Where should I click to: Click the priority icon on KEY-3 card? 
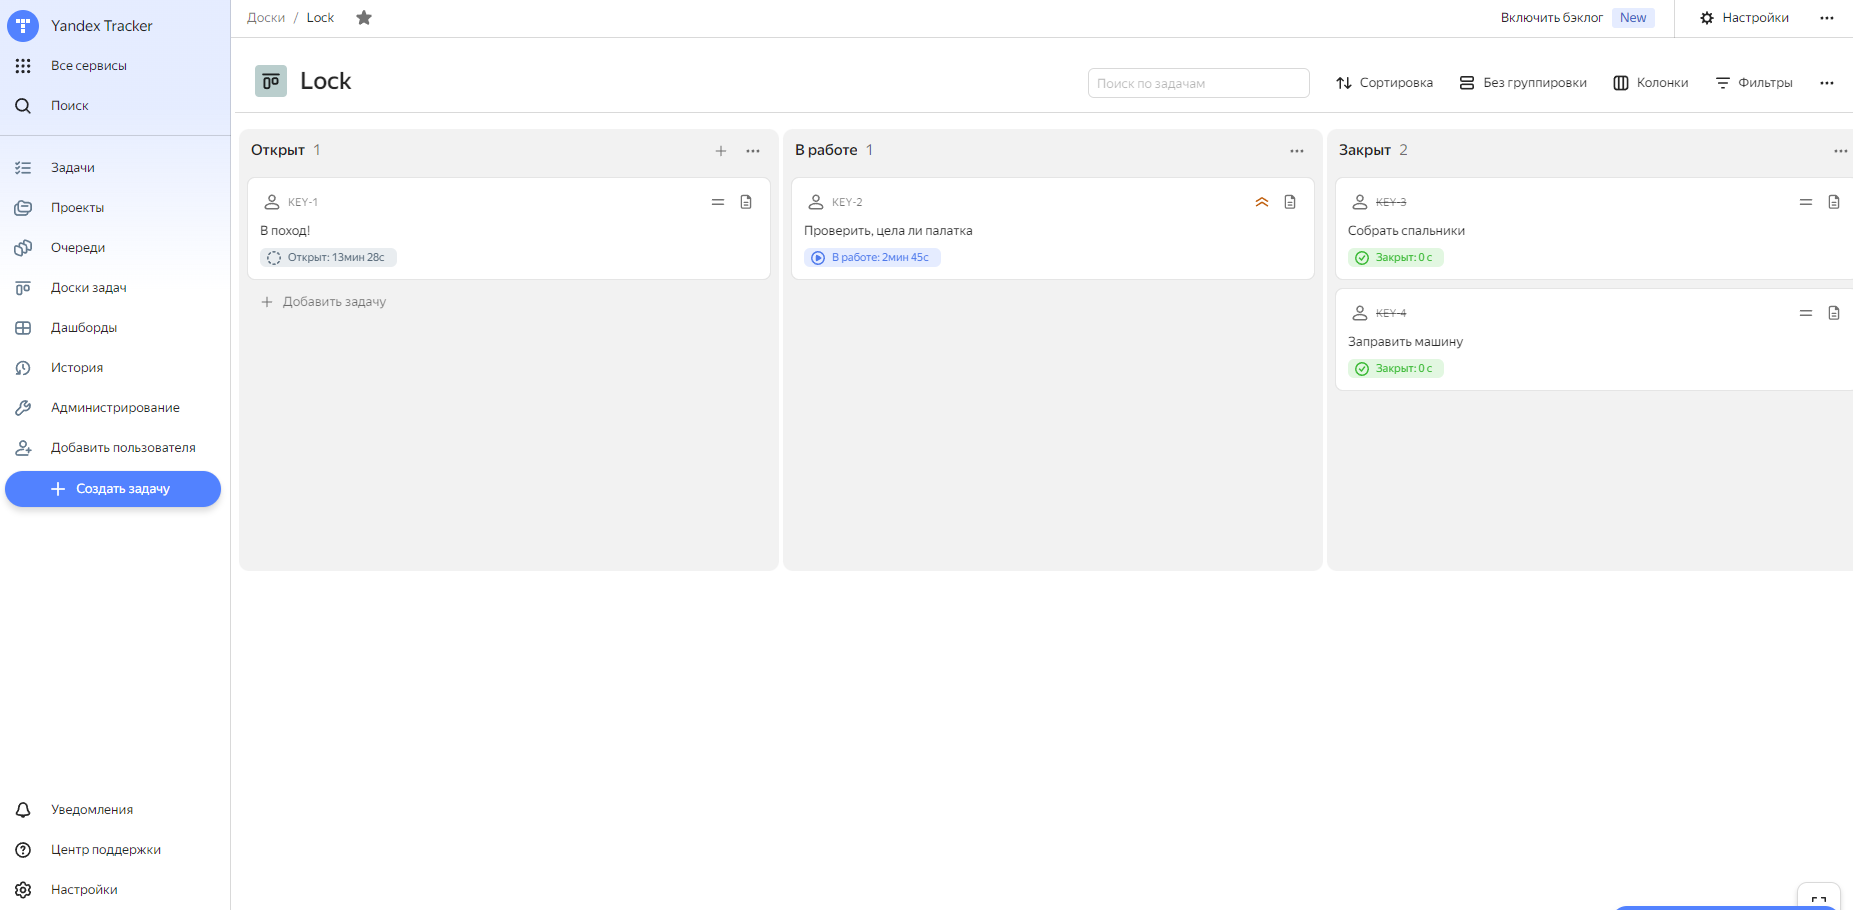1806,202
